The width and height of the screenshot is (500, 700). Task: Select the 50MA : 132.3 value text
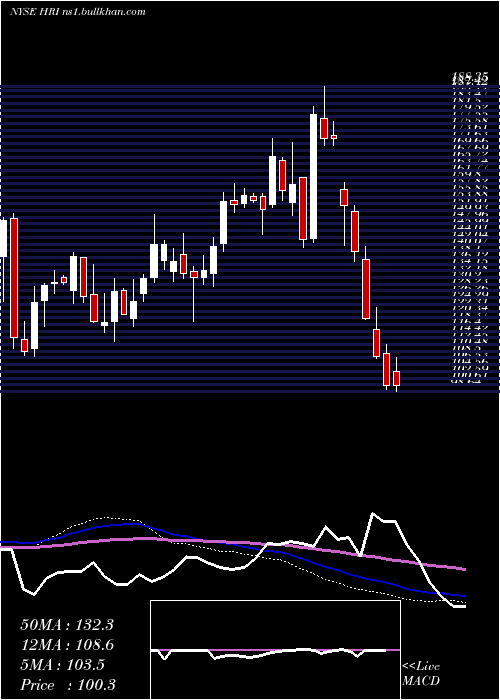click(x=67, y=625)
